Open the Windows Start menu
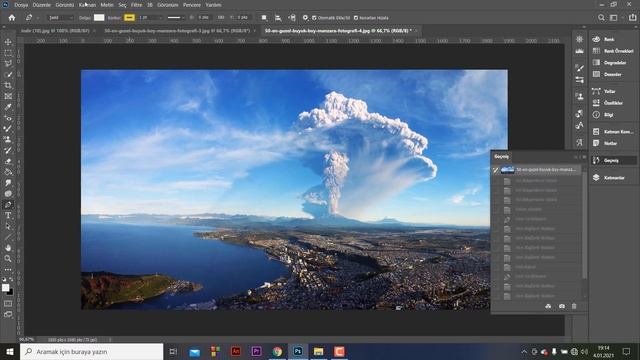The height and width of the screenshot is (360, 640). pos(10,351)
